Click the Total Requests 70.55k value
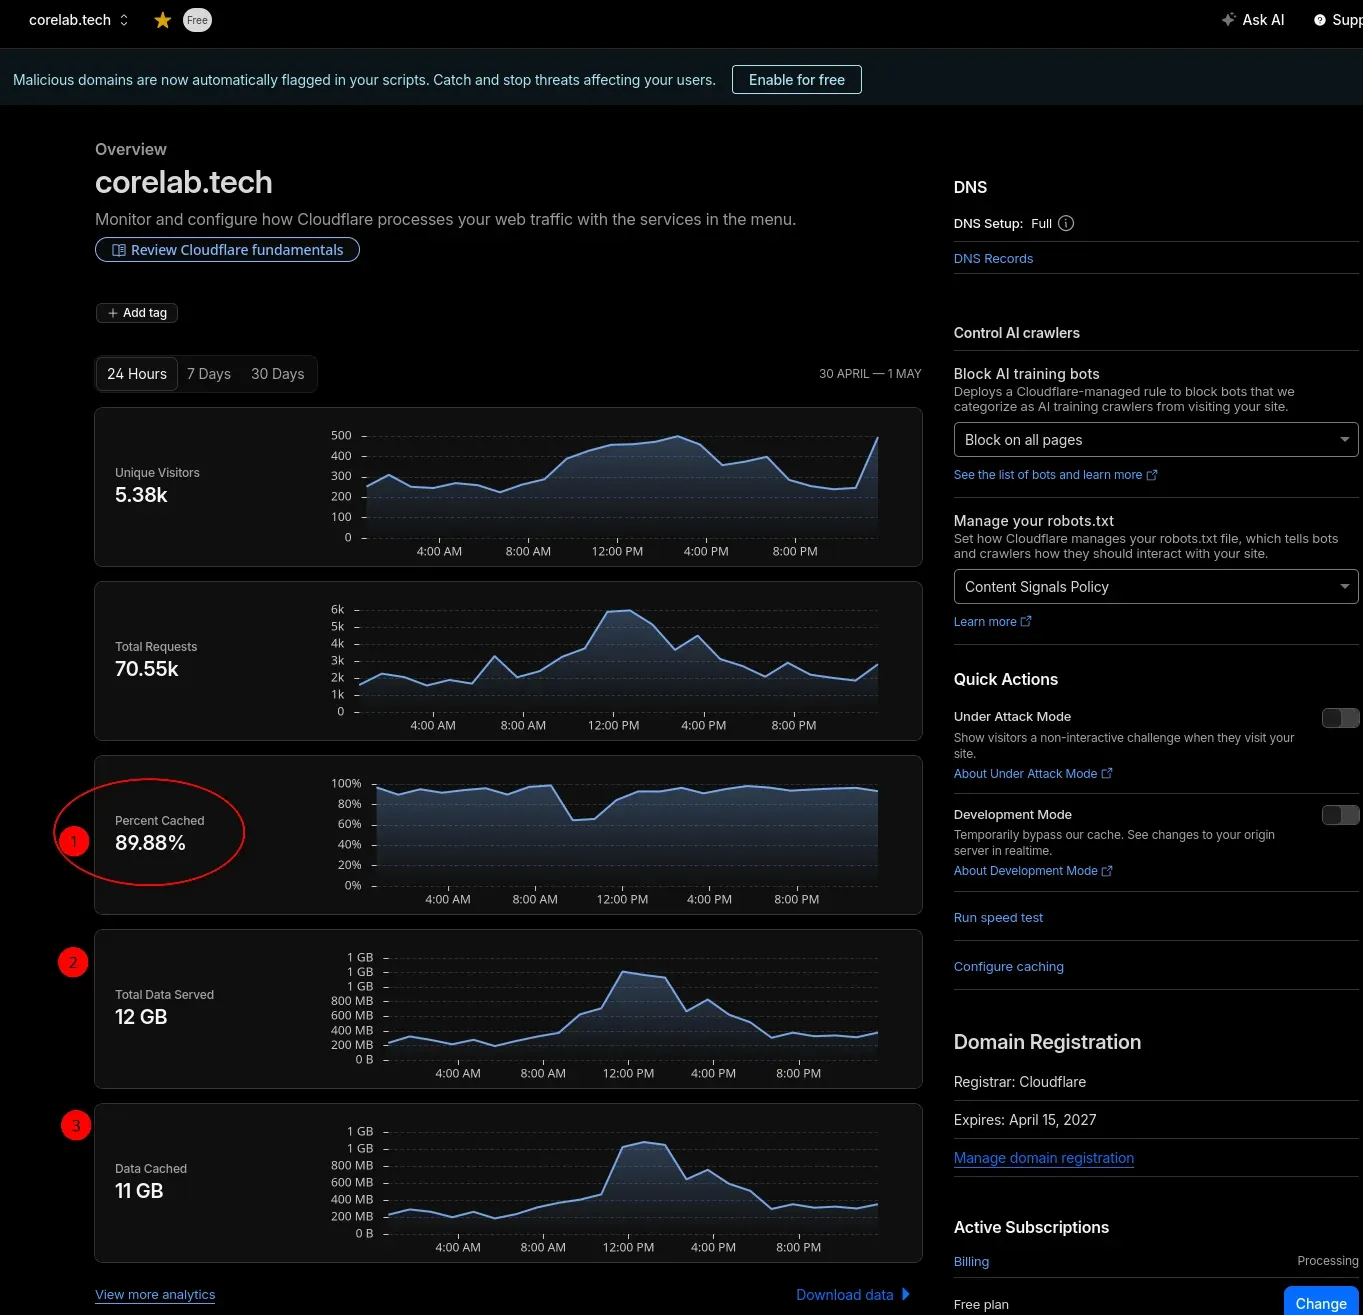This screenshot has height=1315, width=1363. [147, 669]
